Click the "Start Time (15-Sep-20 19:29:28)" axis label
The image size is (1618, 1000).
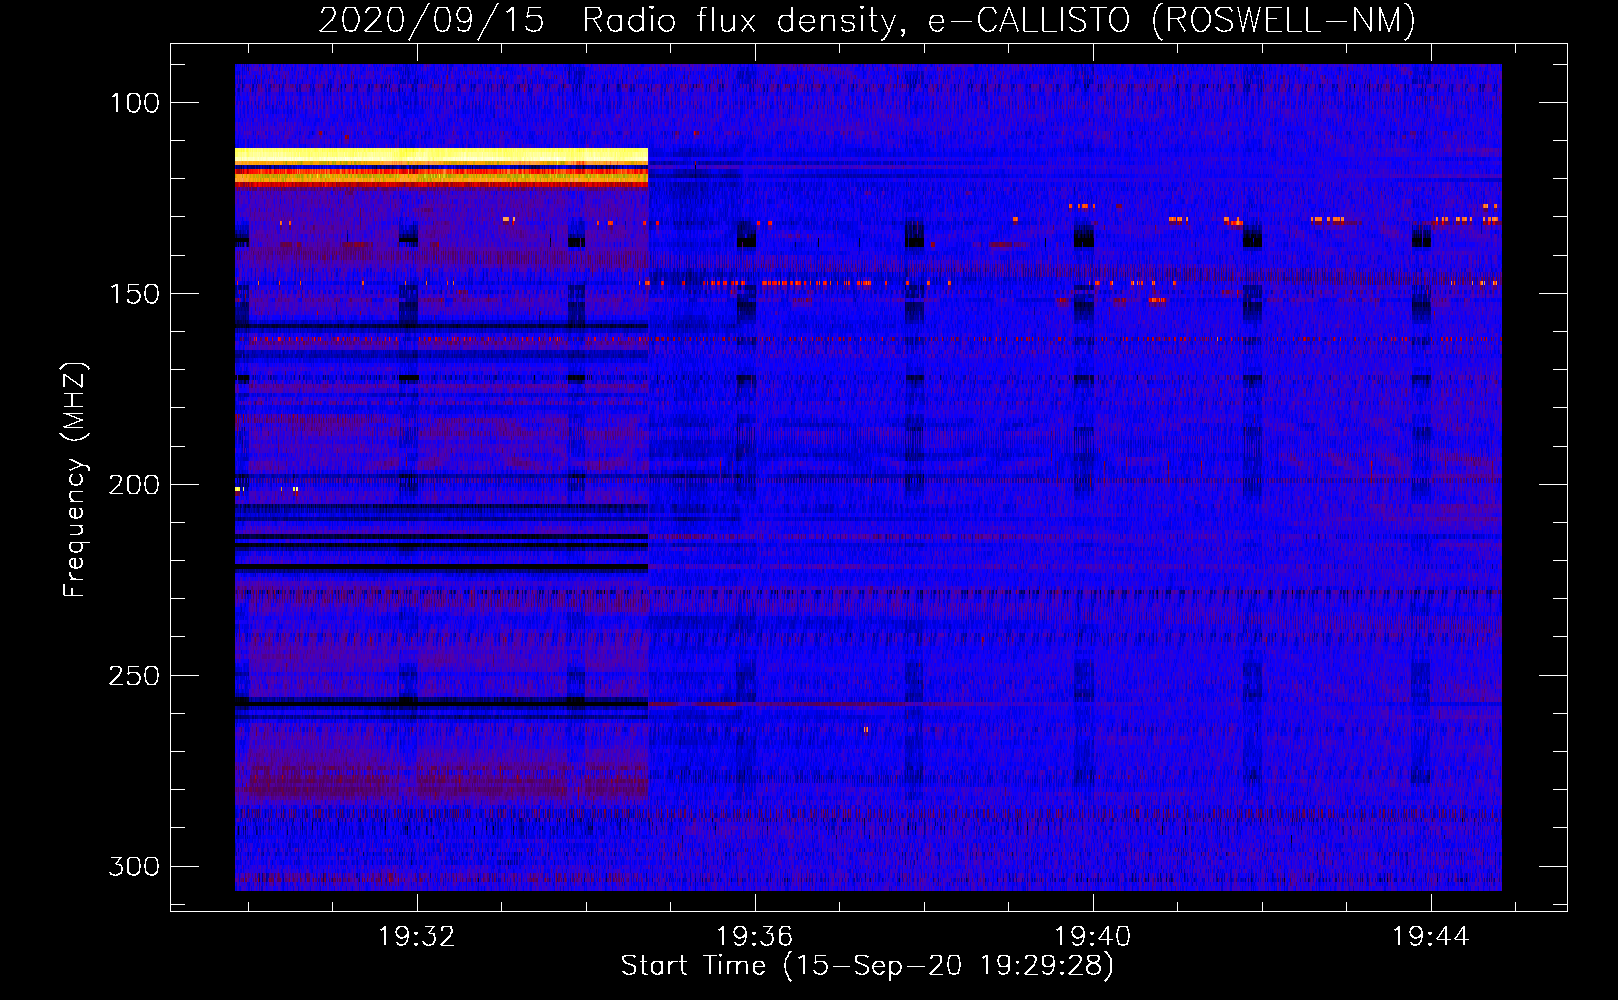coord(867,966)
